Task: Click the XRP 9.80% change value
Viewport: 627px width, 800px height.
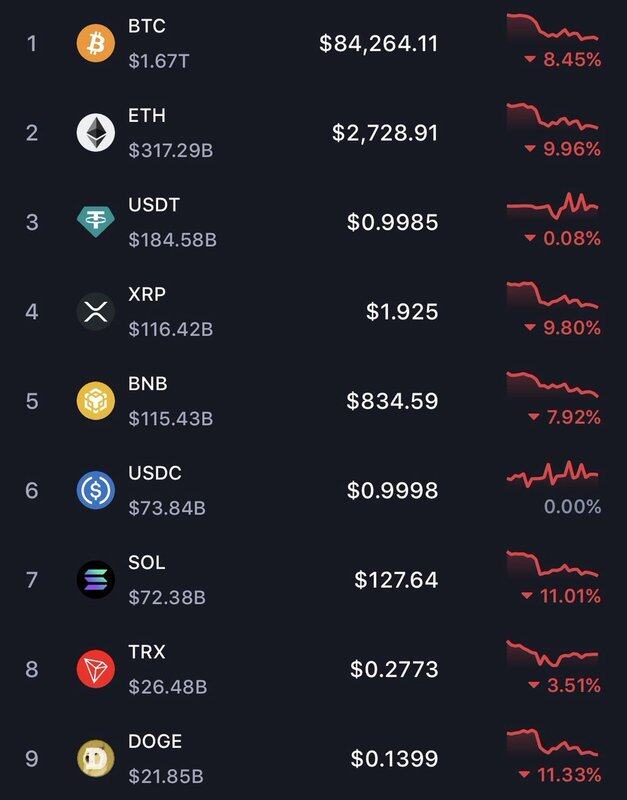Action: (563, 328)
